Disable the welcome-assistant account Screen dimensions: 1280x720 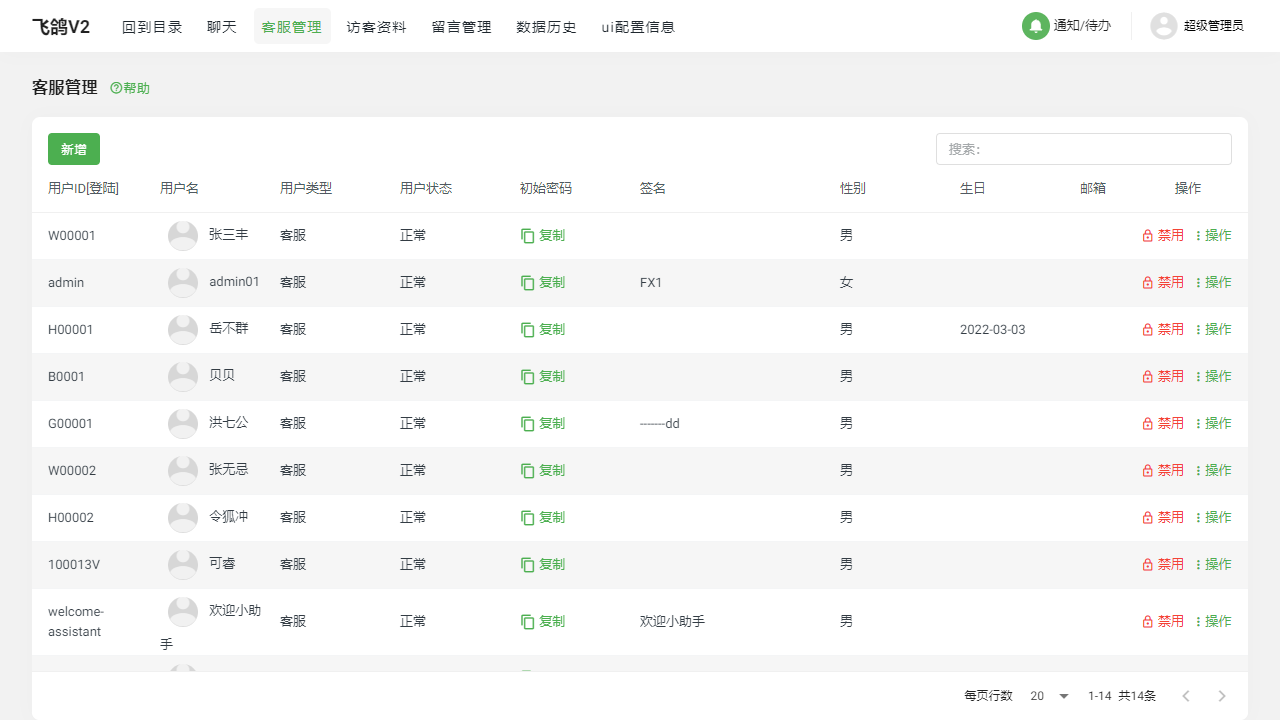point(1163,622)
